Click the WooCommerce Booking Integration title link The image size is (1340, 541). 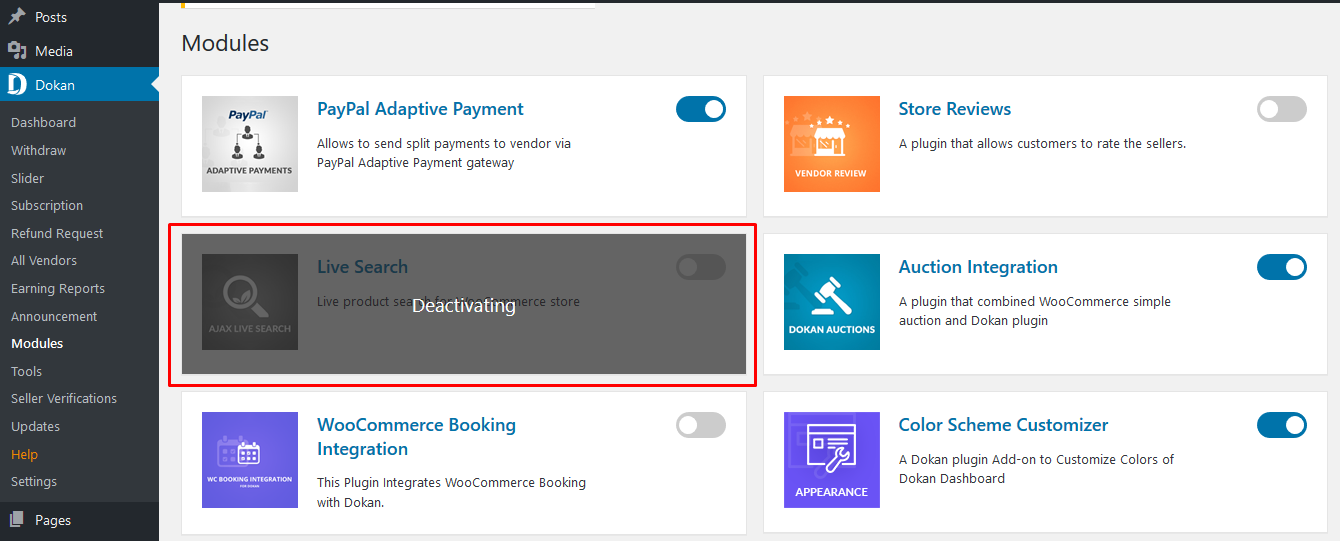[416, 437]
